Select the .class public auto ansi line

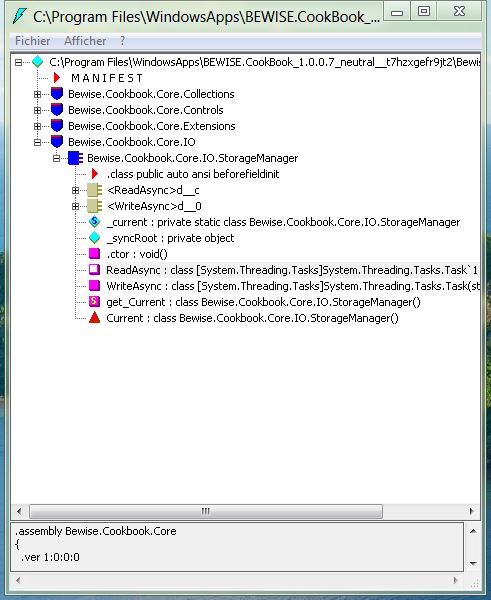pyautogui.click(x=193, y=174)
